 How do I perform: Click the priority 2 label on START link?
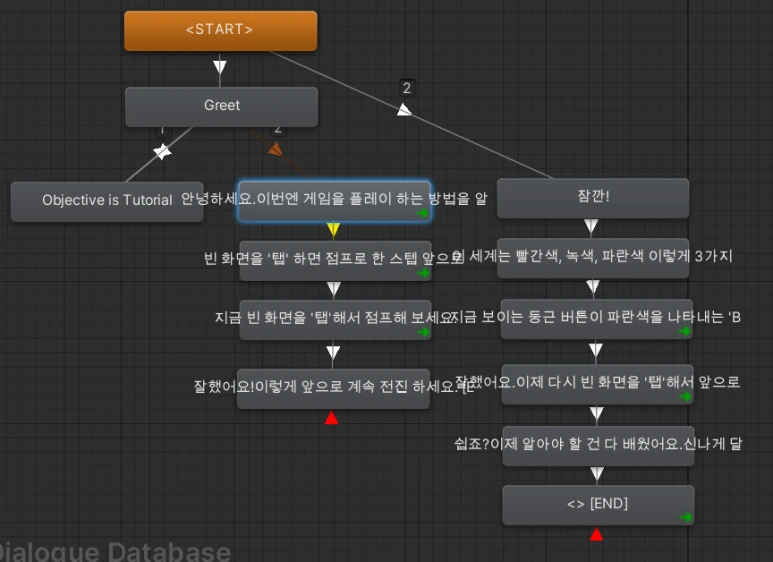[x=407, y=88]
